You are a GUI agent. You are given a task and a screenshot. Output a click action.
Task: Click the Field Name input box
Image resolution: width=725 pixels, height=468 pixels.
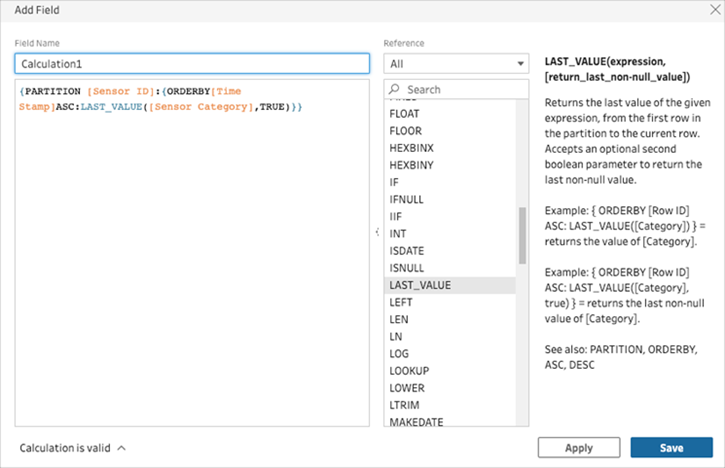pyautogui.click(x=192, y=64)
